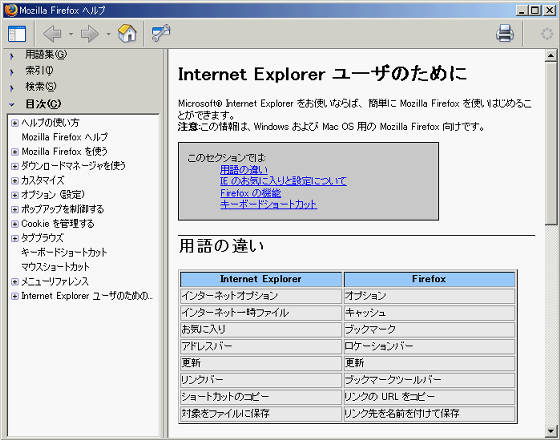Click the vertical scrollbar thumb
Viewport: 560px width, 440px height.
[551, 143]
